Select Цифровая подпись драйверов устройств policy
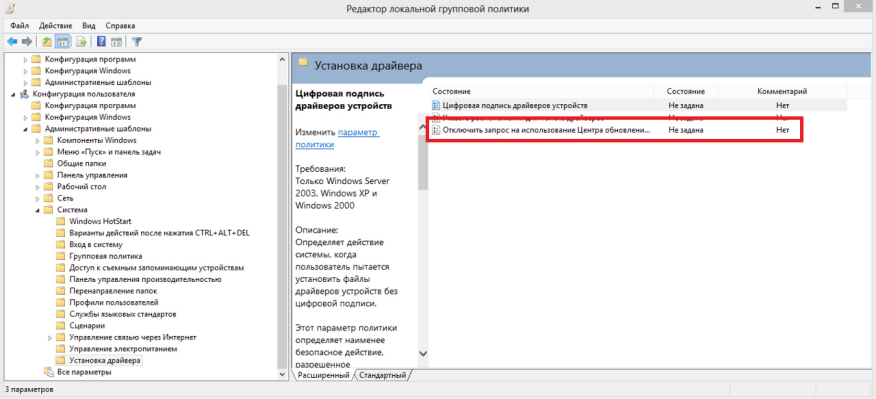 coord(515,105)
